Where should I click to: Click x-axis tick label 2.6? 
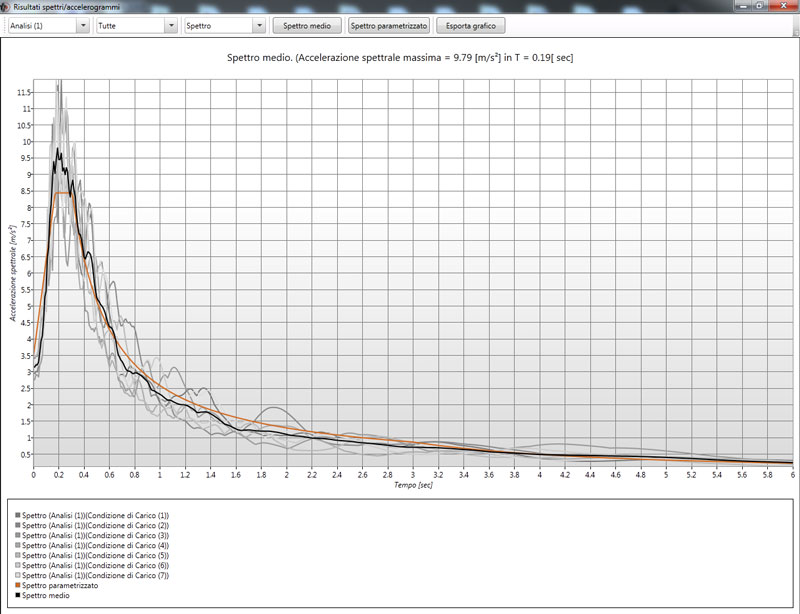pyautogui.click(x=362, y=475)
